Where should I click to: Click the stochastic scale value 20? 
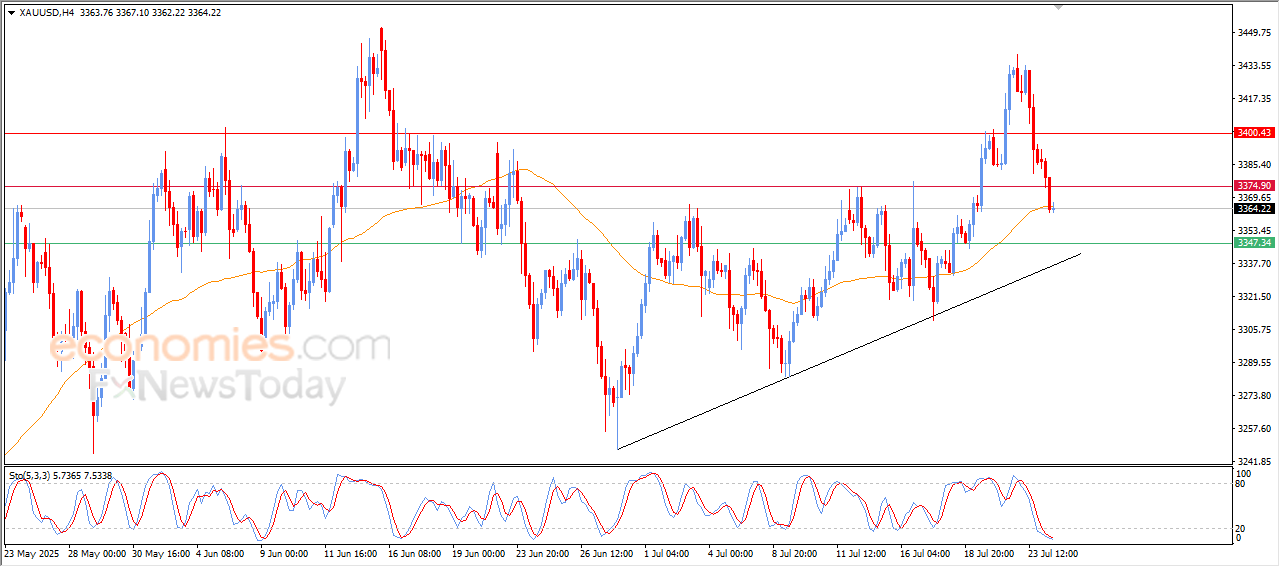[1241, 527]
